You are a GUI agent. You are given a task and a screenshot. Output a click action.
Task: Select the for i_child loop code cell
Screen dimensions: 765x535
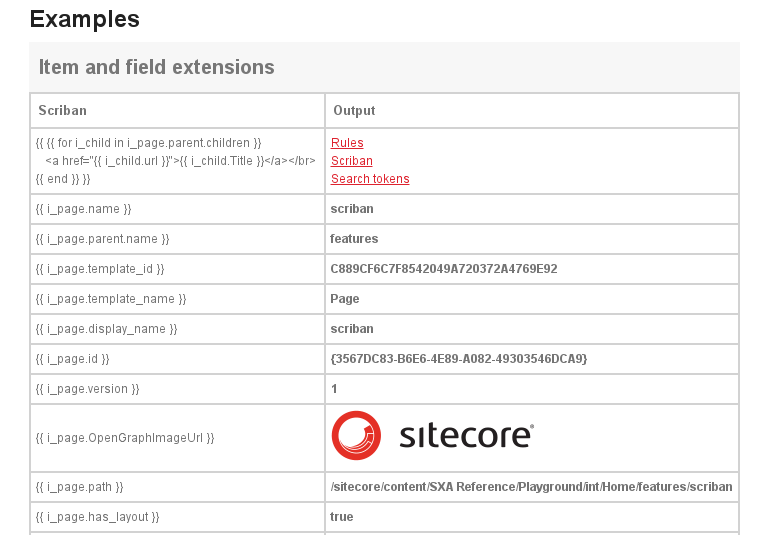point(177,161)
